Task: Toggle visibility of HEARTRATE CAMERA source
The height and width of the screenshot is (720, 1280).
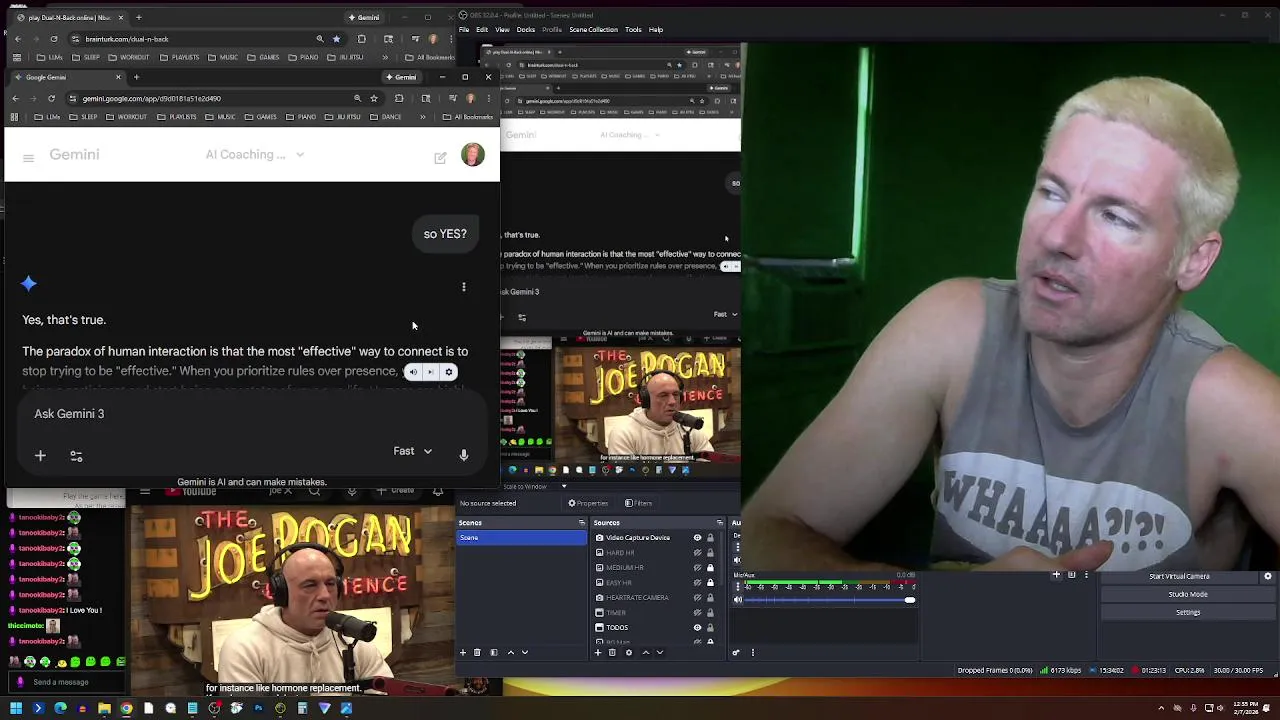Action: click(x=697, y=598)
